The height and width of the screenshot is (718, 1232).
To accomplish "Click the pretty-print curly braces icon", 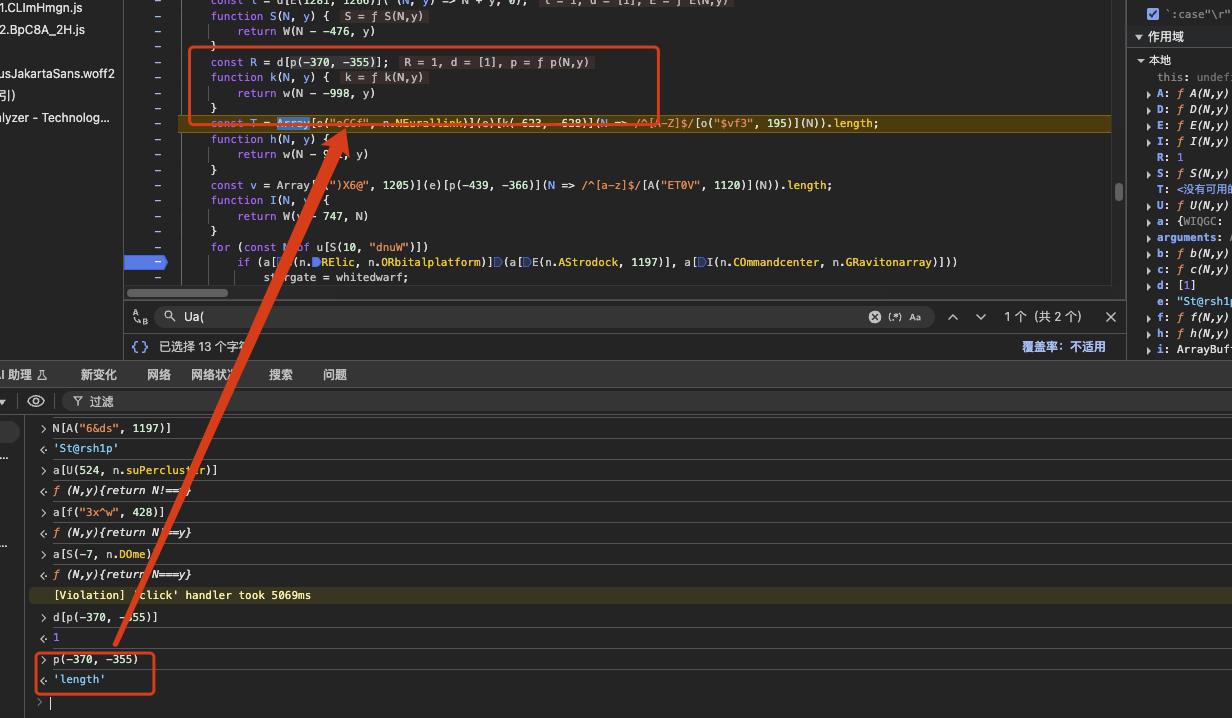I will pyautogui.click(x=140, y=347).
